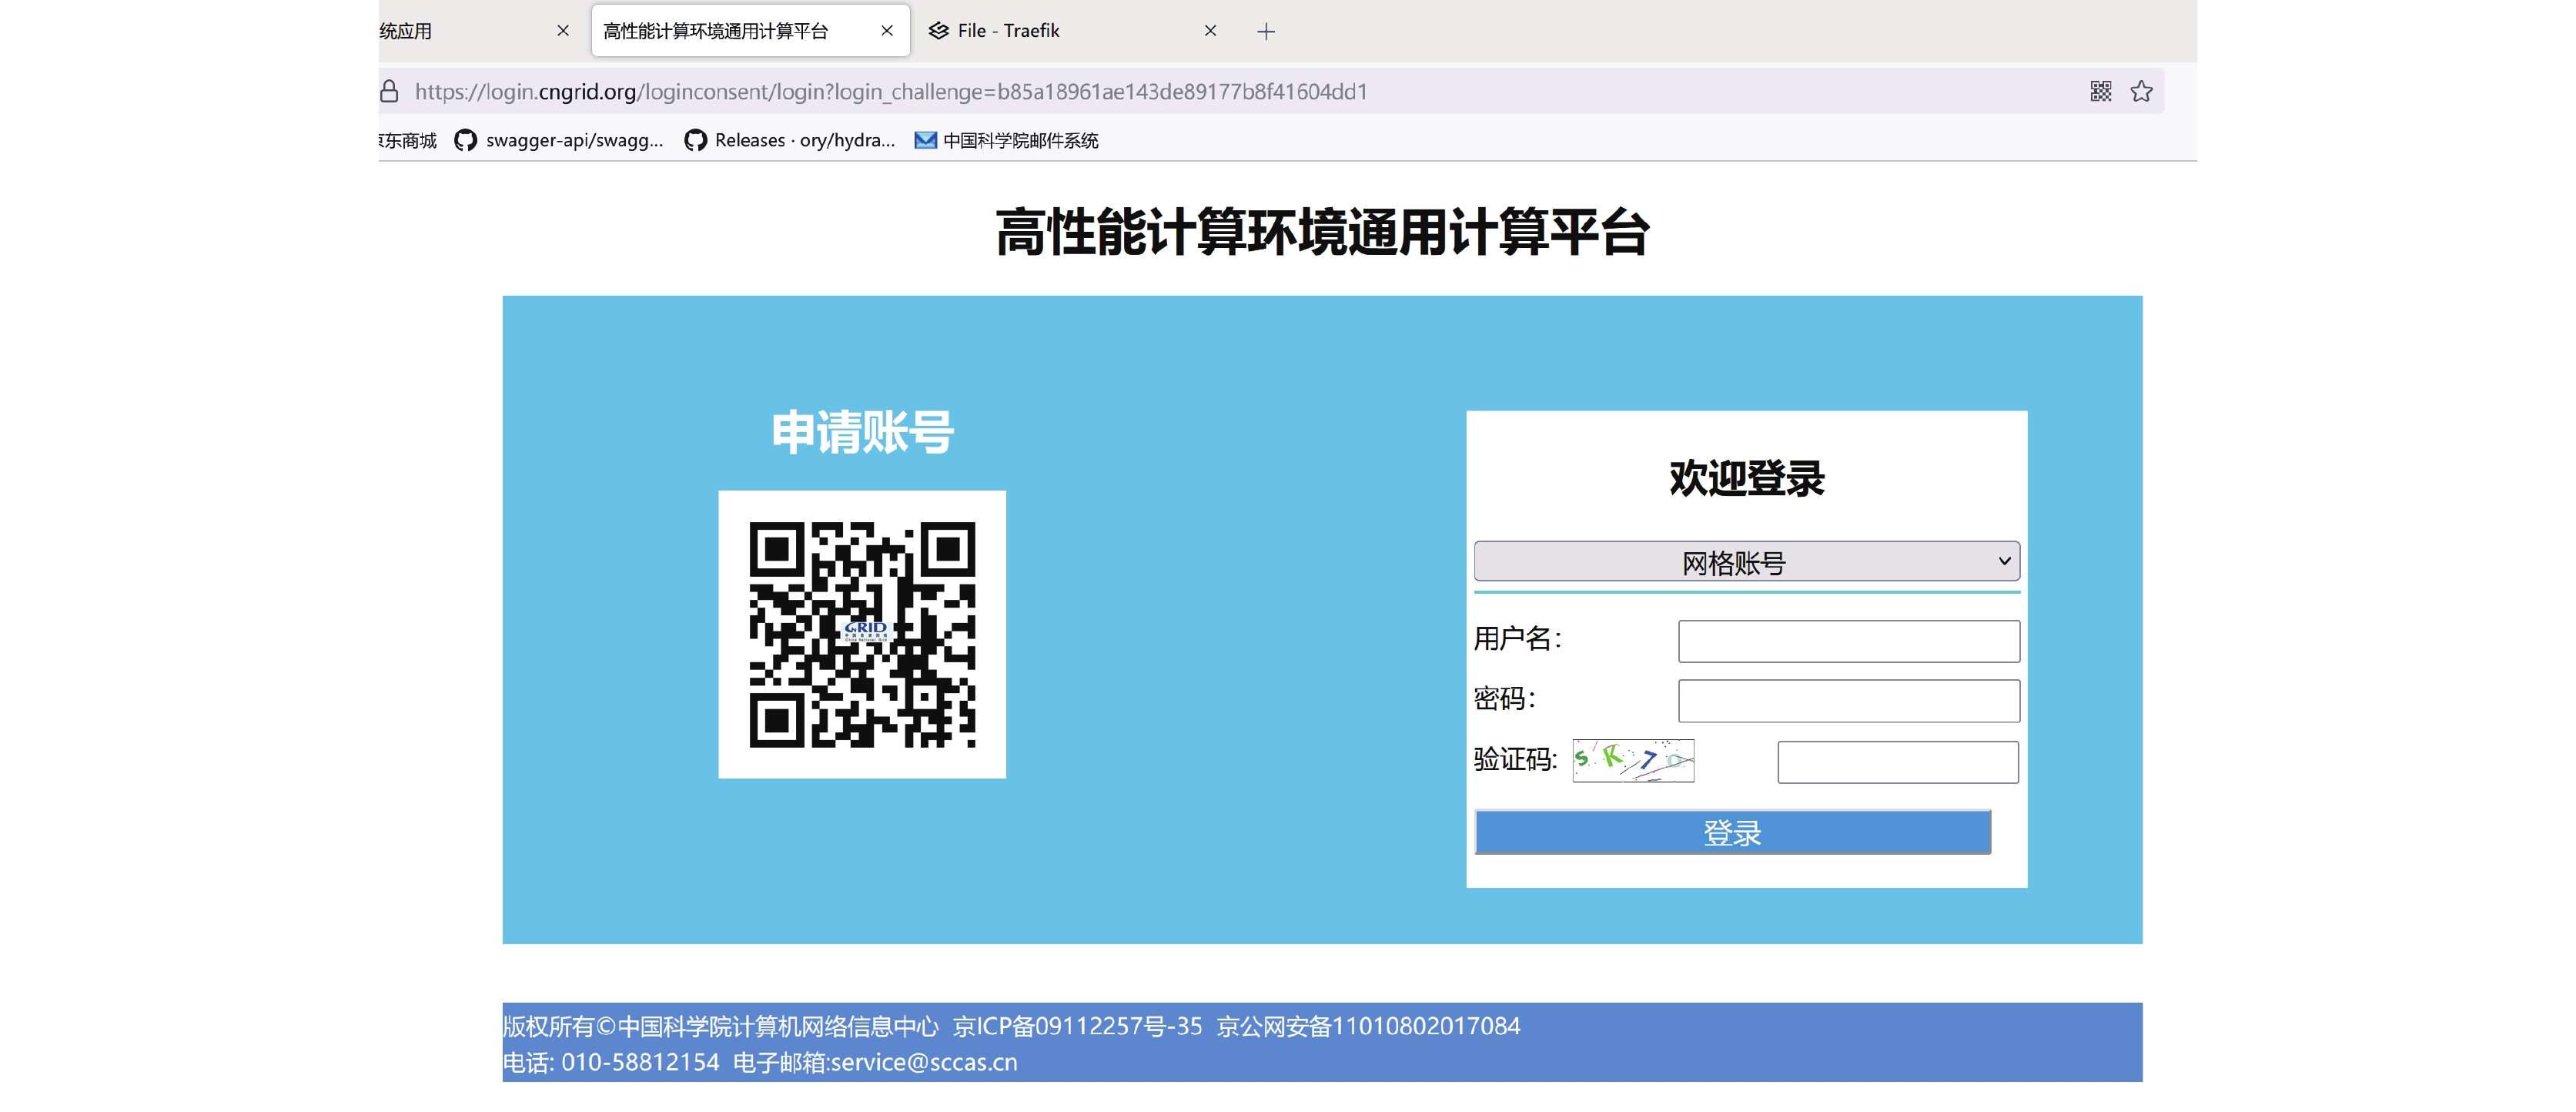Image resolution: width=2576 pixels, height=1112 pixels.
Task: Click the lock icon in the address bar
Action: coord(389,92)
